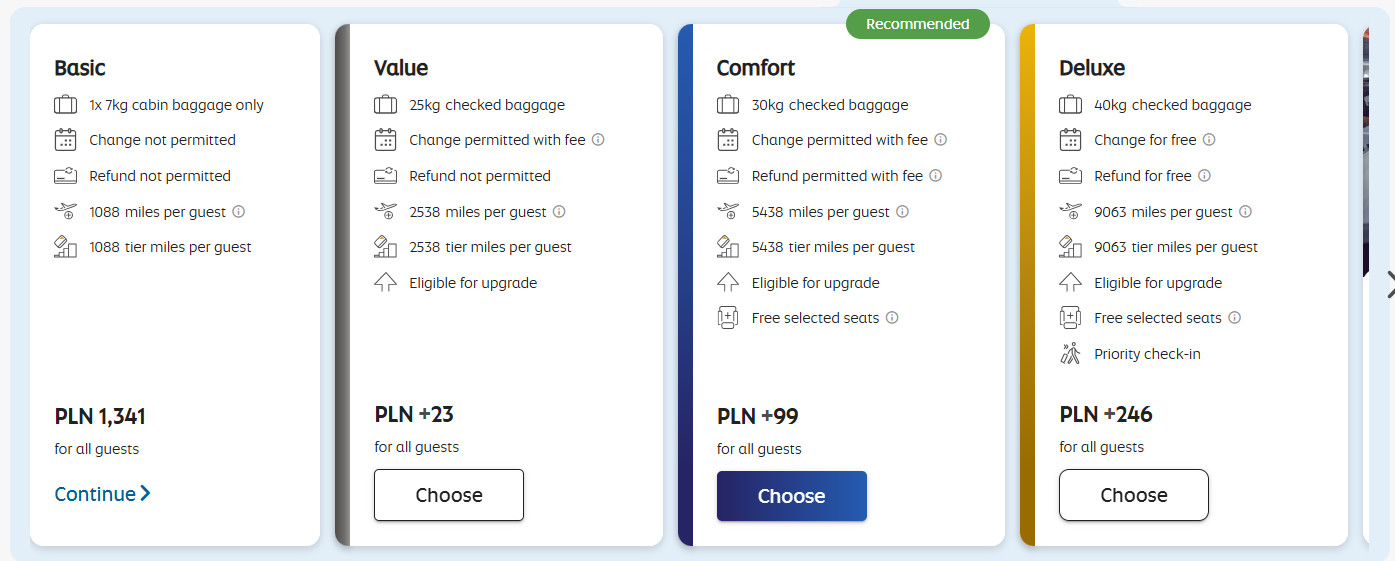Open info for Deluxe 9063 miles
Screen dimensions: 1395x561
coord(1245,212)
